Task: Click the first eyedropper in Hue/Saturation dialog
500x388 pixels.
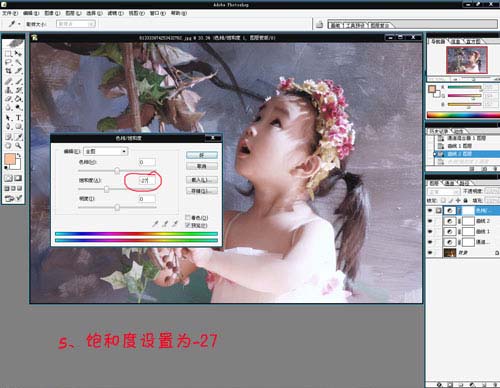Action: (x=155, y=224)
